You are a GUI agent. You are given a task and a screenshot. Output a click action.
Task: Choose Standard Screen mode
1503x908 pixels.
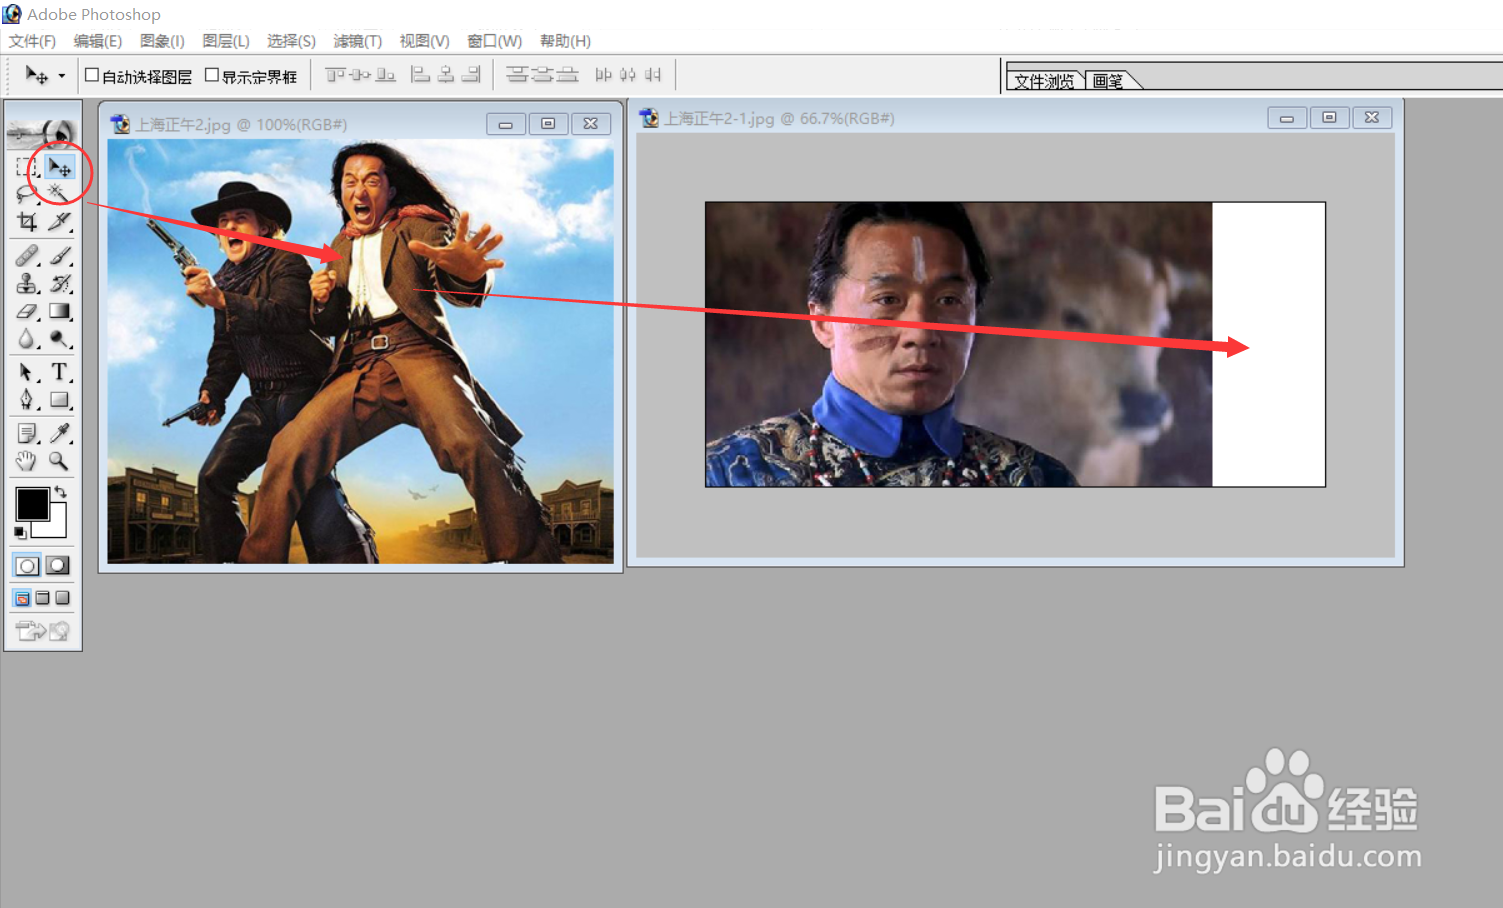point(22,598)
